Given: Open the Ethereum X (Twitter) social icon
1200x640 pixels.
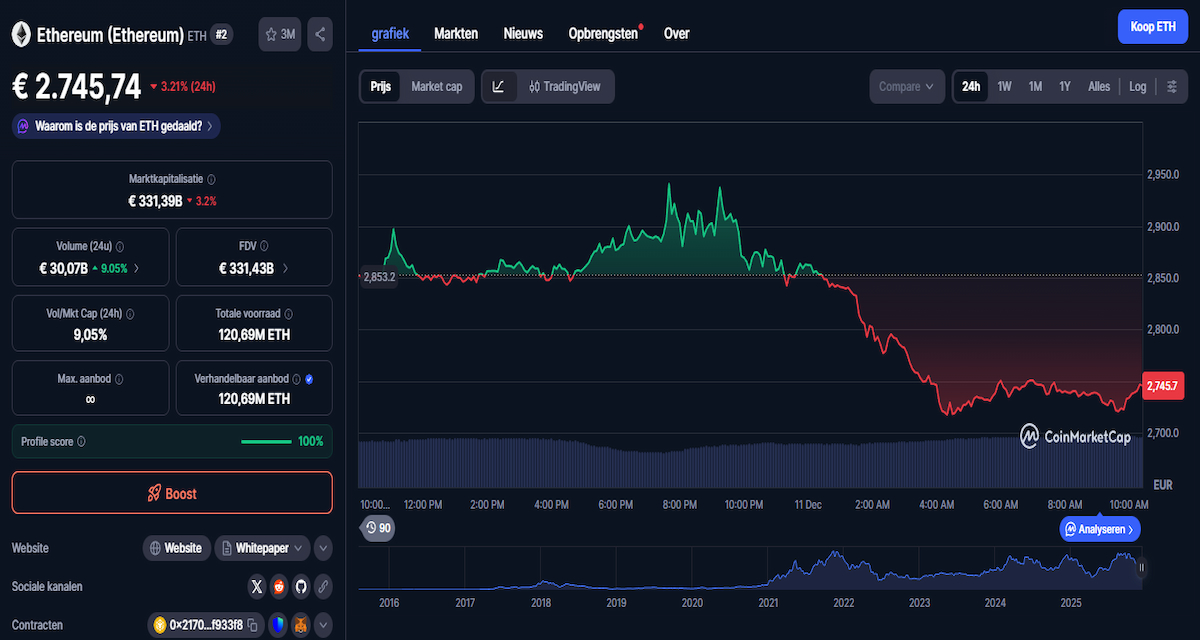Looking at the screenshot, I should (257, 586).
